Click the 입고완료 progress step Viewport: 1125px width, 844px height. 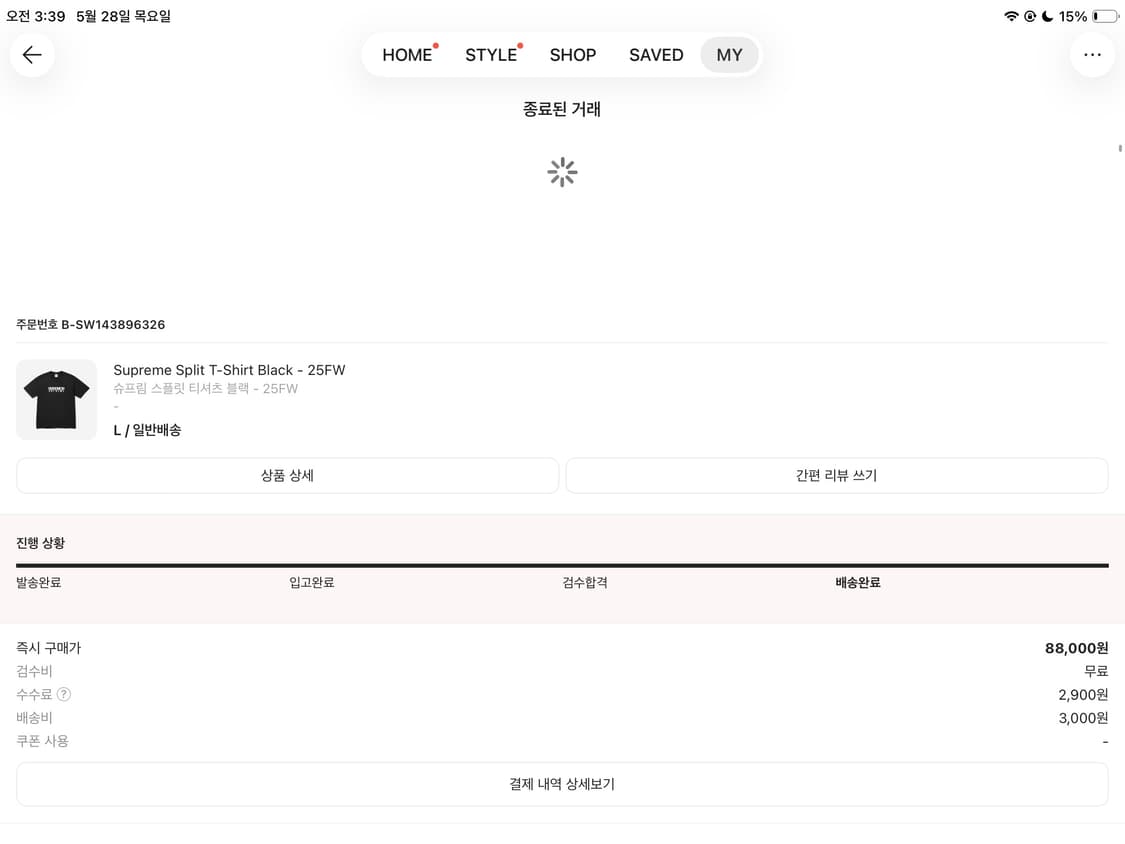[311, 582]
